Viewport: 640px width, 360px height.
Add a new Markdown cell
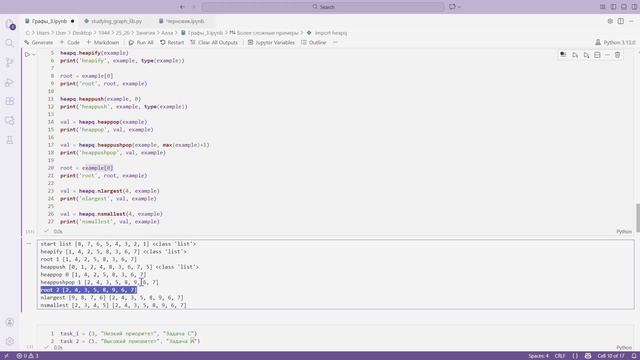click(102, 42)
